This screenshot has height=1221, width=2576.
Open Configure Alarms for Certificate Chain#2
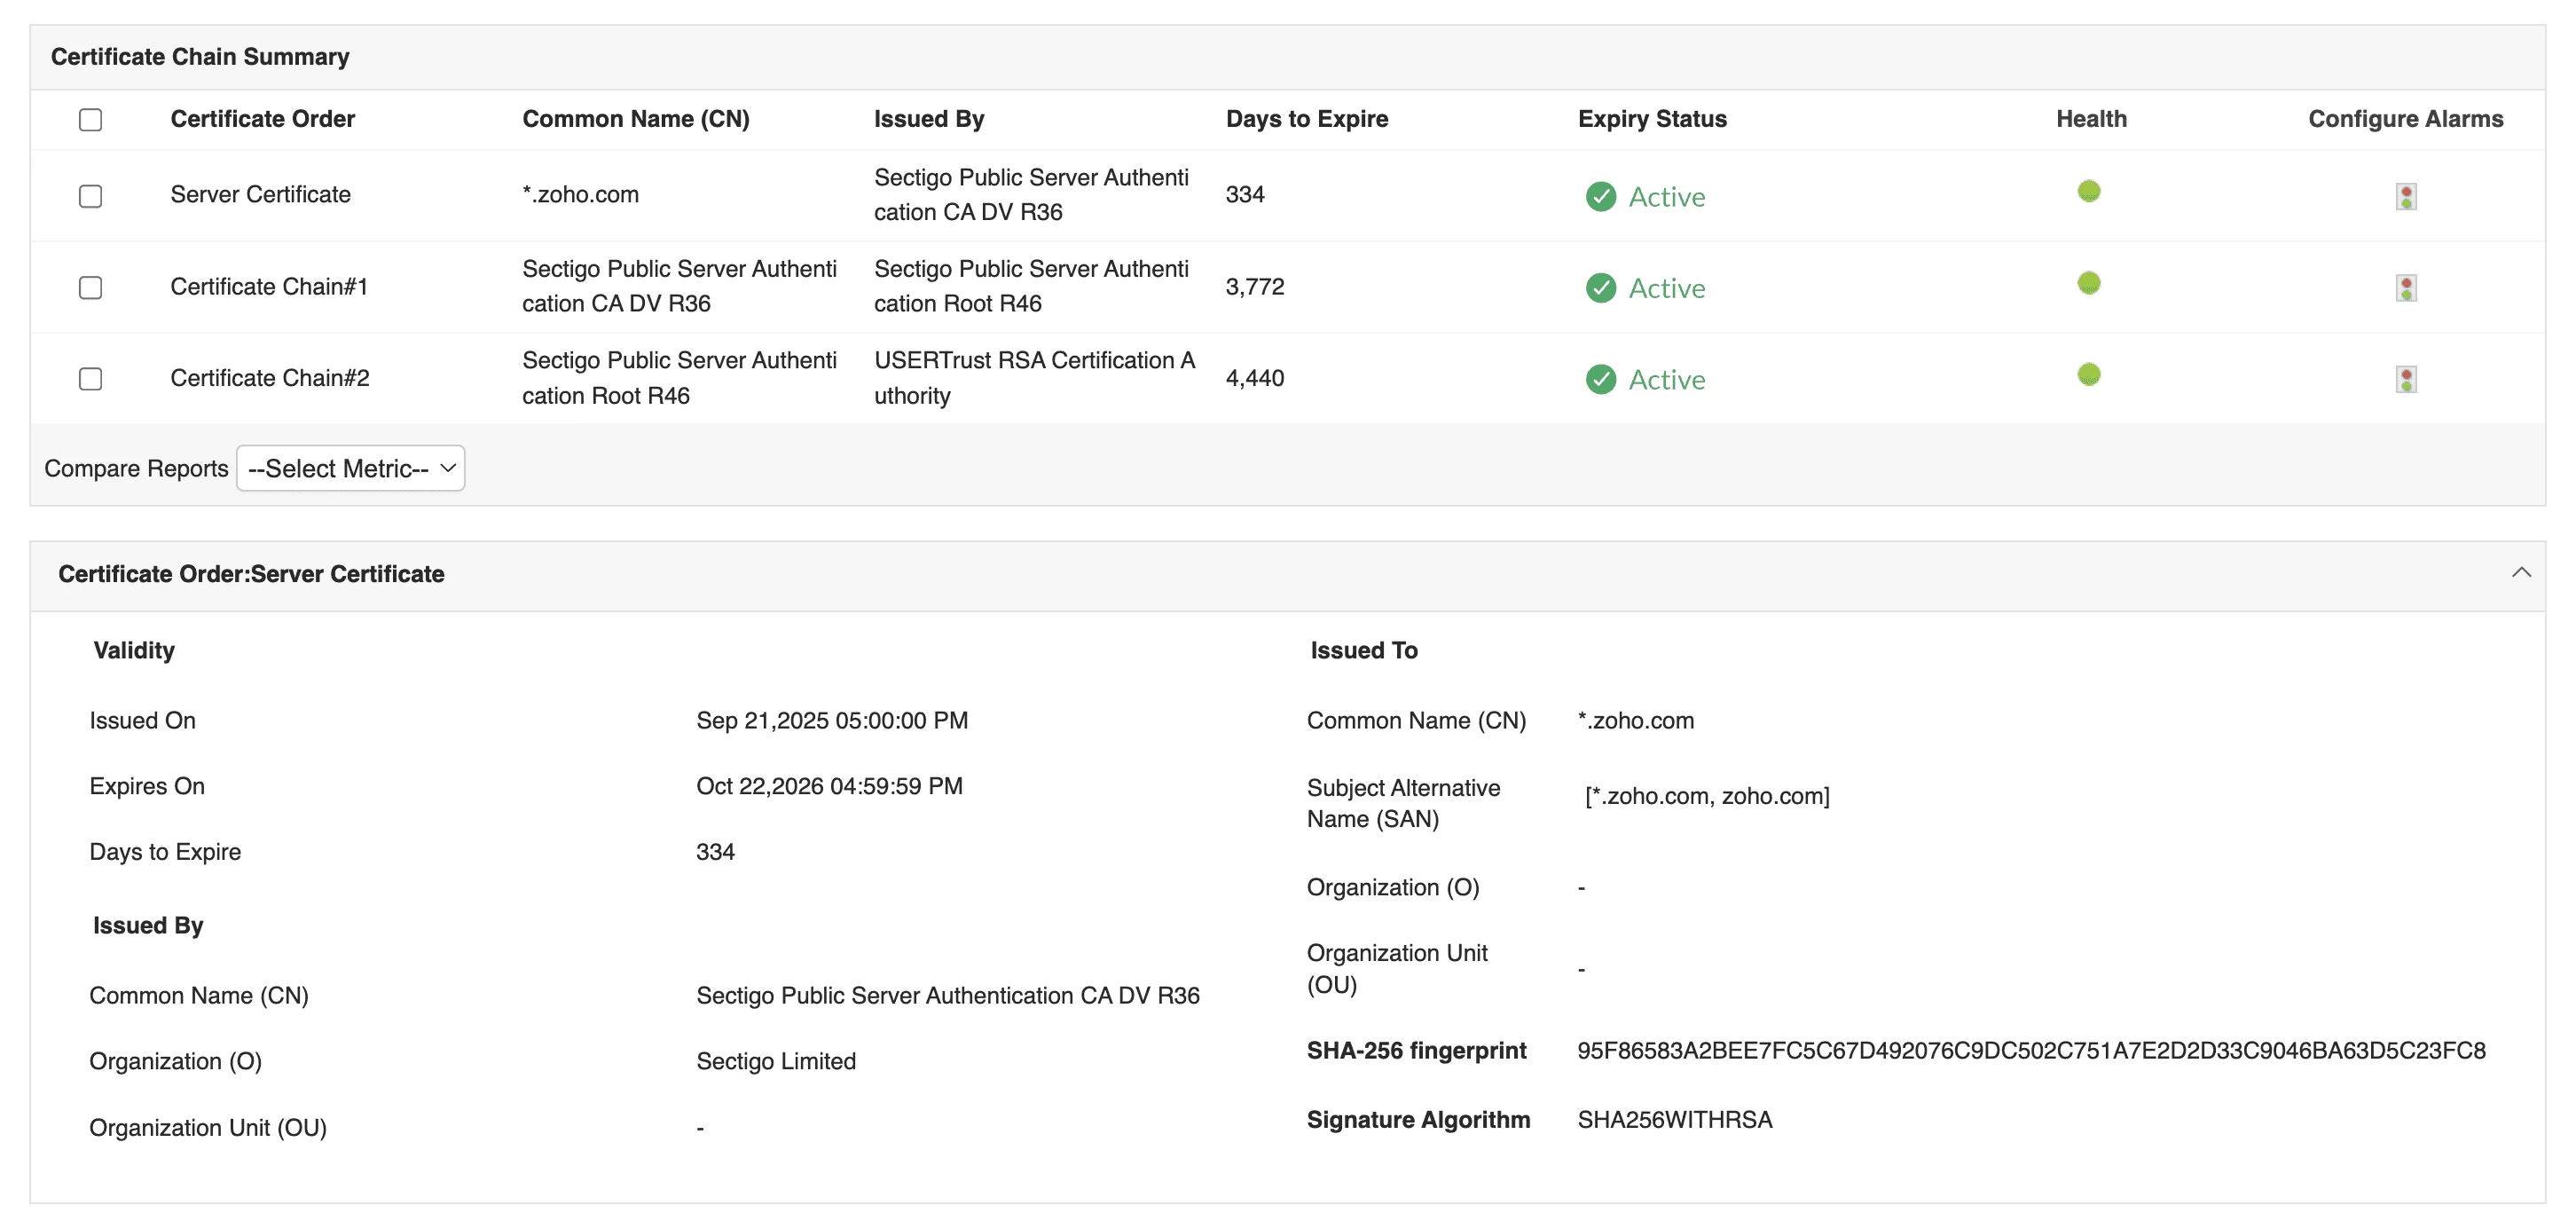[x=2406, y=379]
